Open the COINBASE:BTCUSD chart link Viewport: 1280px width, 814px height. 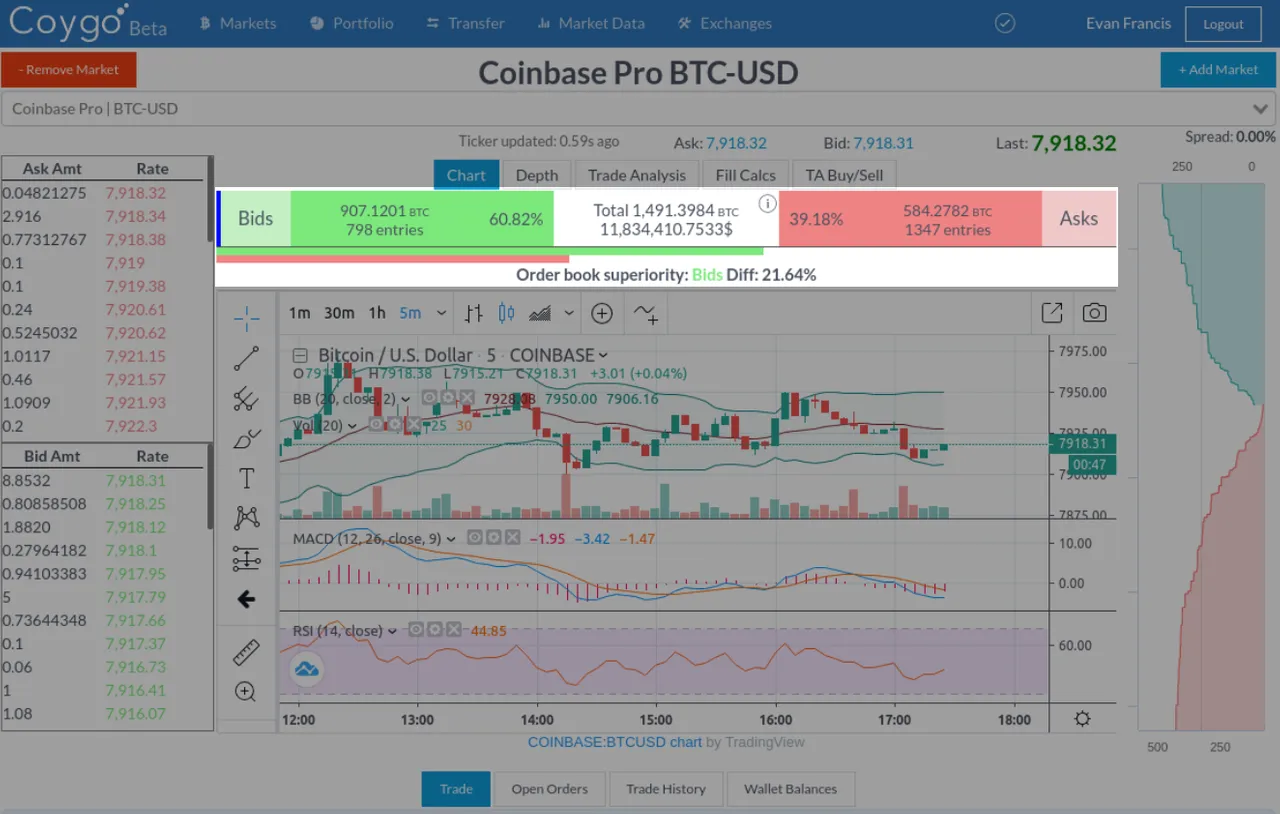(615, 742)
